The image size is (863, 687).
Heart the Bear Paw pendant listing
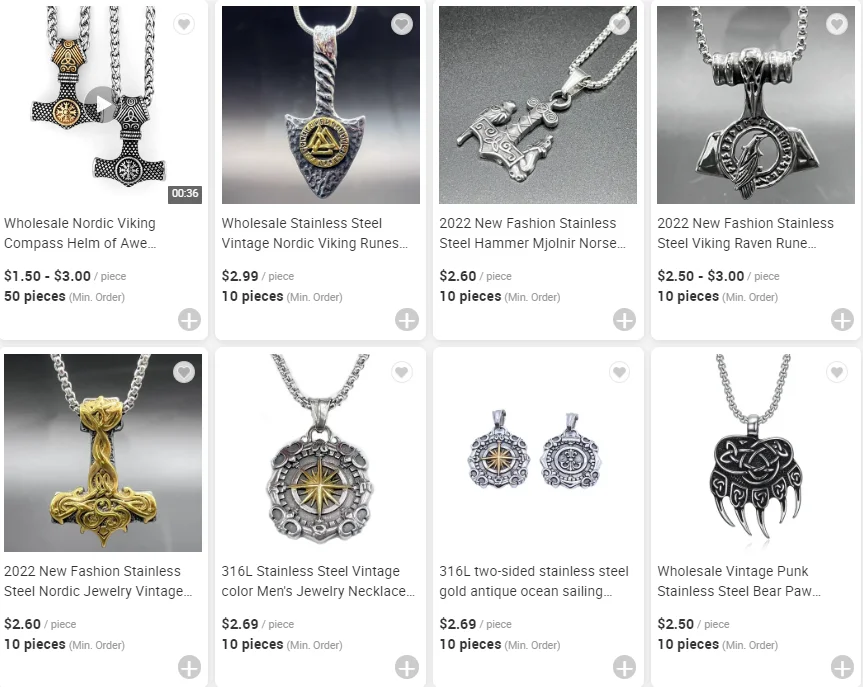[x=837, y=372]
